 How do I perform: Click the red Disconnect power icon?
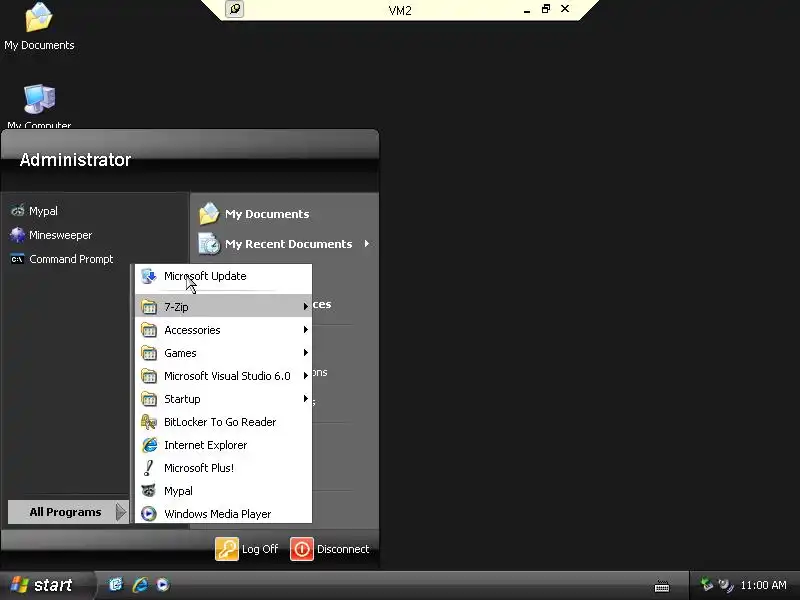[x=302, y=549]
